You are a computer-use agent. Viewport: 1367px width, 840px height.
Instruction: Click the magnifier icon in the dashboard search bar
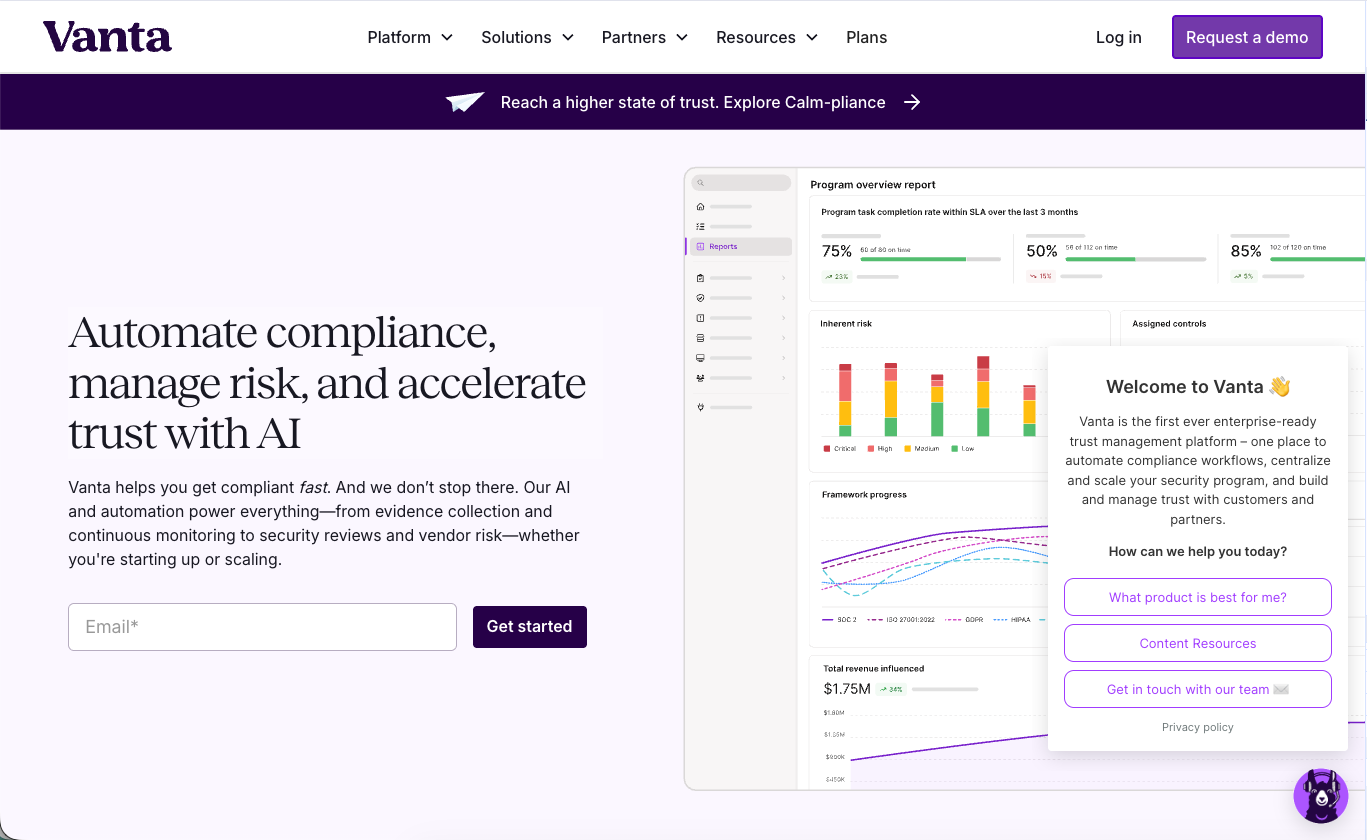(700, 183)
